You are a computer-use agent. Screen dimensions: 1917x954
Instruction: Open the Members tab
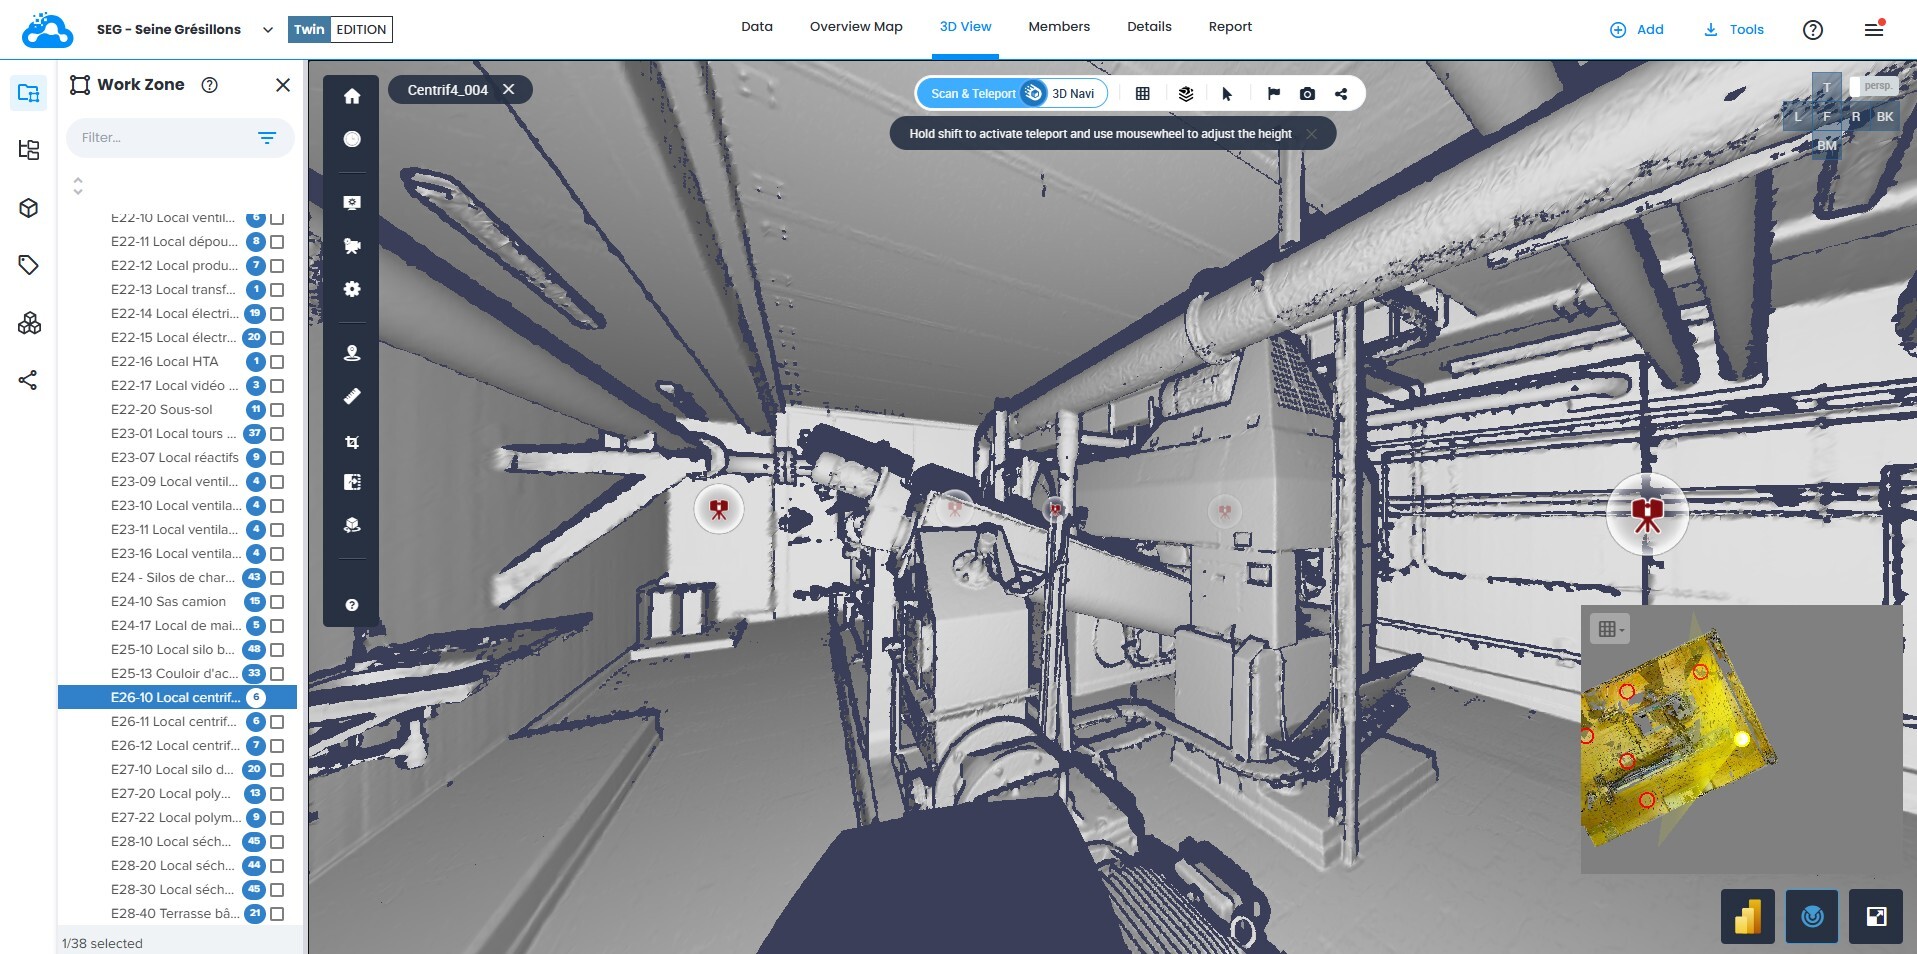coord(1058,27)
